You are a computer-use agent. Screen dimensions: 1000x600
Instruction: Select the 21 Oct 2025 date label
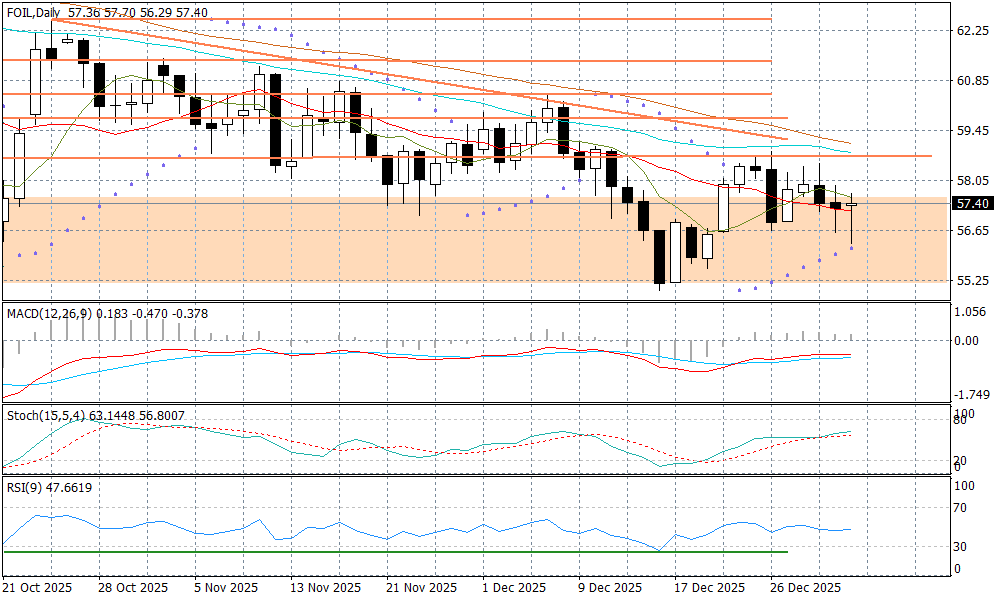[38, 587]
